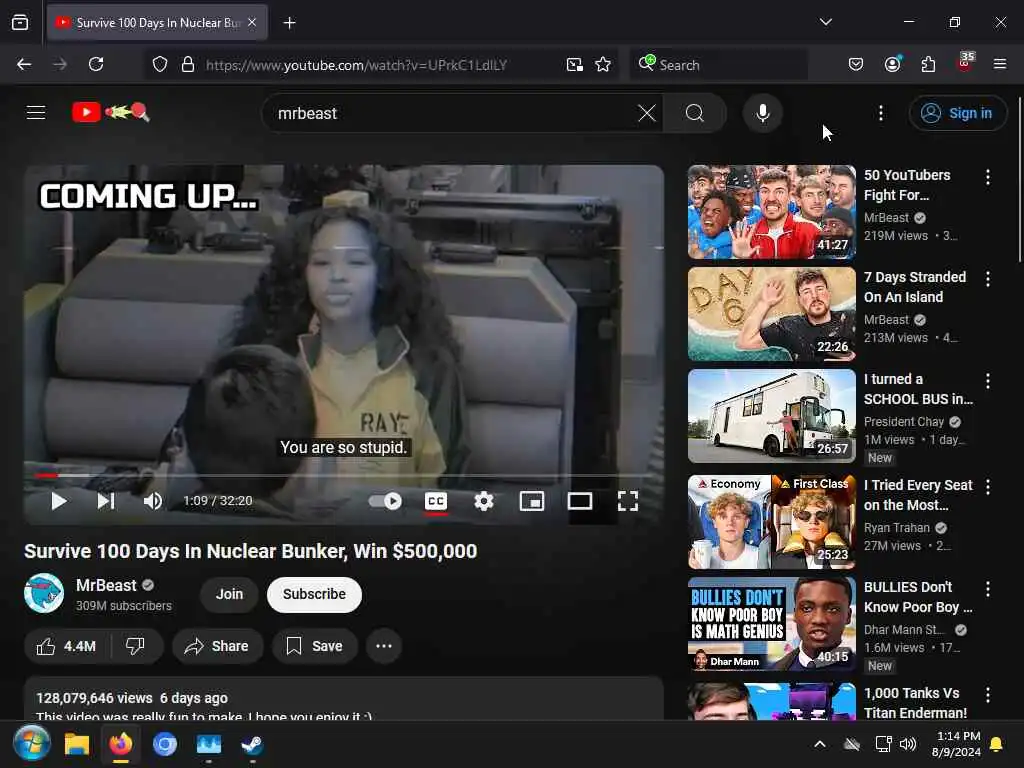Launch Steam from taskbar
The image size is (1024, 768).
[x=252, y=744]
